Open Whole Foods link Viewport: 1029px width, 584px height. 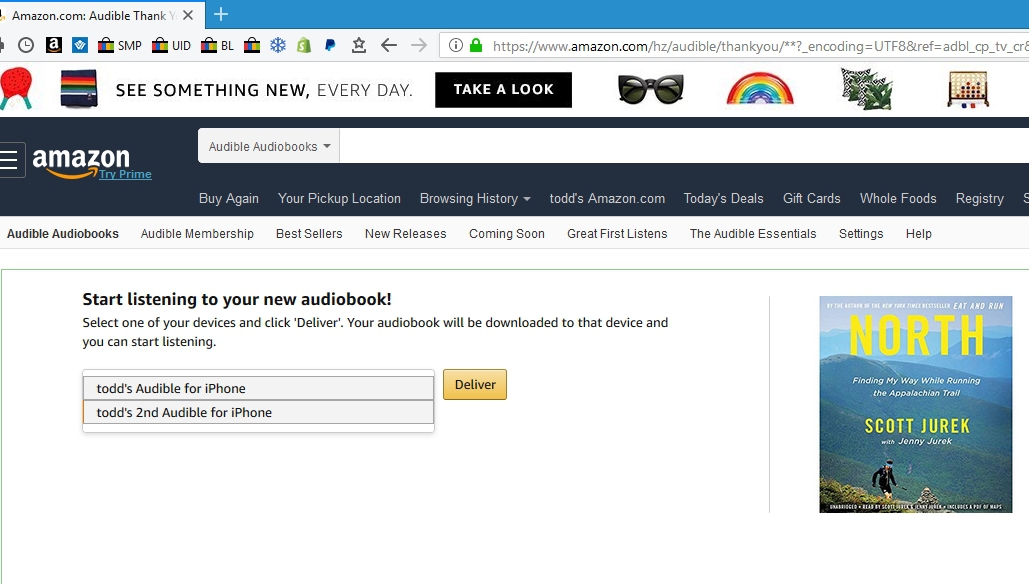(x=898, y=198)
